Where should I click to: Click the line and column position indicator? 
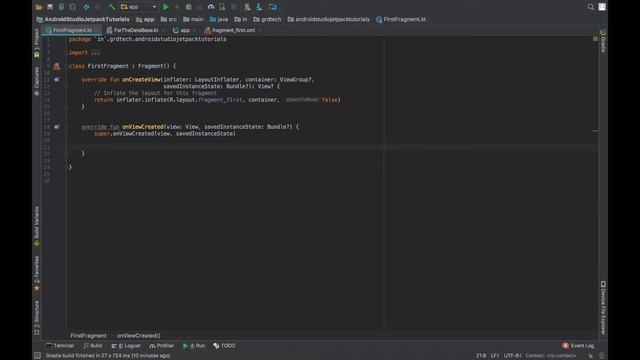point(480,356)
